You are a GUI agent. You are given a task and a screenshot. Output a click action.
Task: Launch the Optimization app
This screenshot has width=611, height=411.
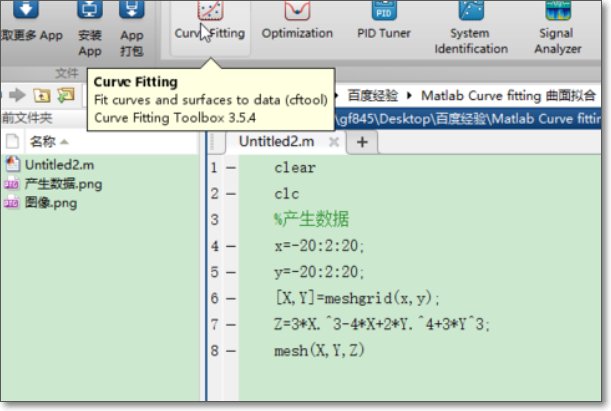pyautogui.click(x=297, y=22)
